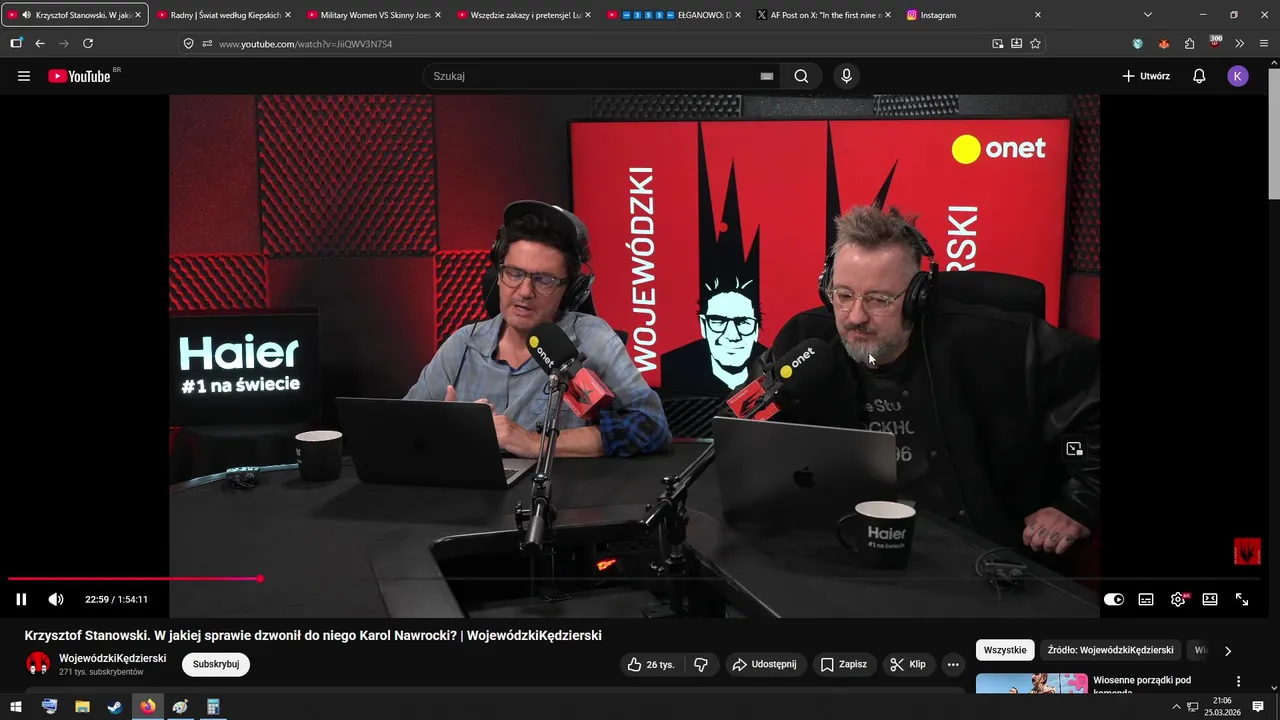Open Firefox sidebar/workspace icon
The height and width of the screenshot is (720, 1280).
click(16, 44)
